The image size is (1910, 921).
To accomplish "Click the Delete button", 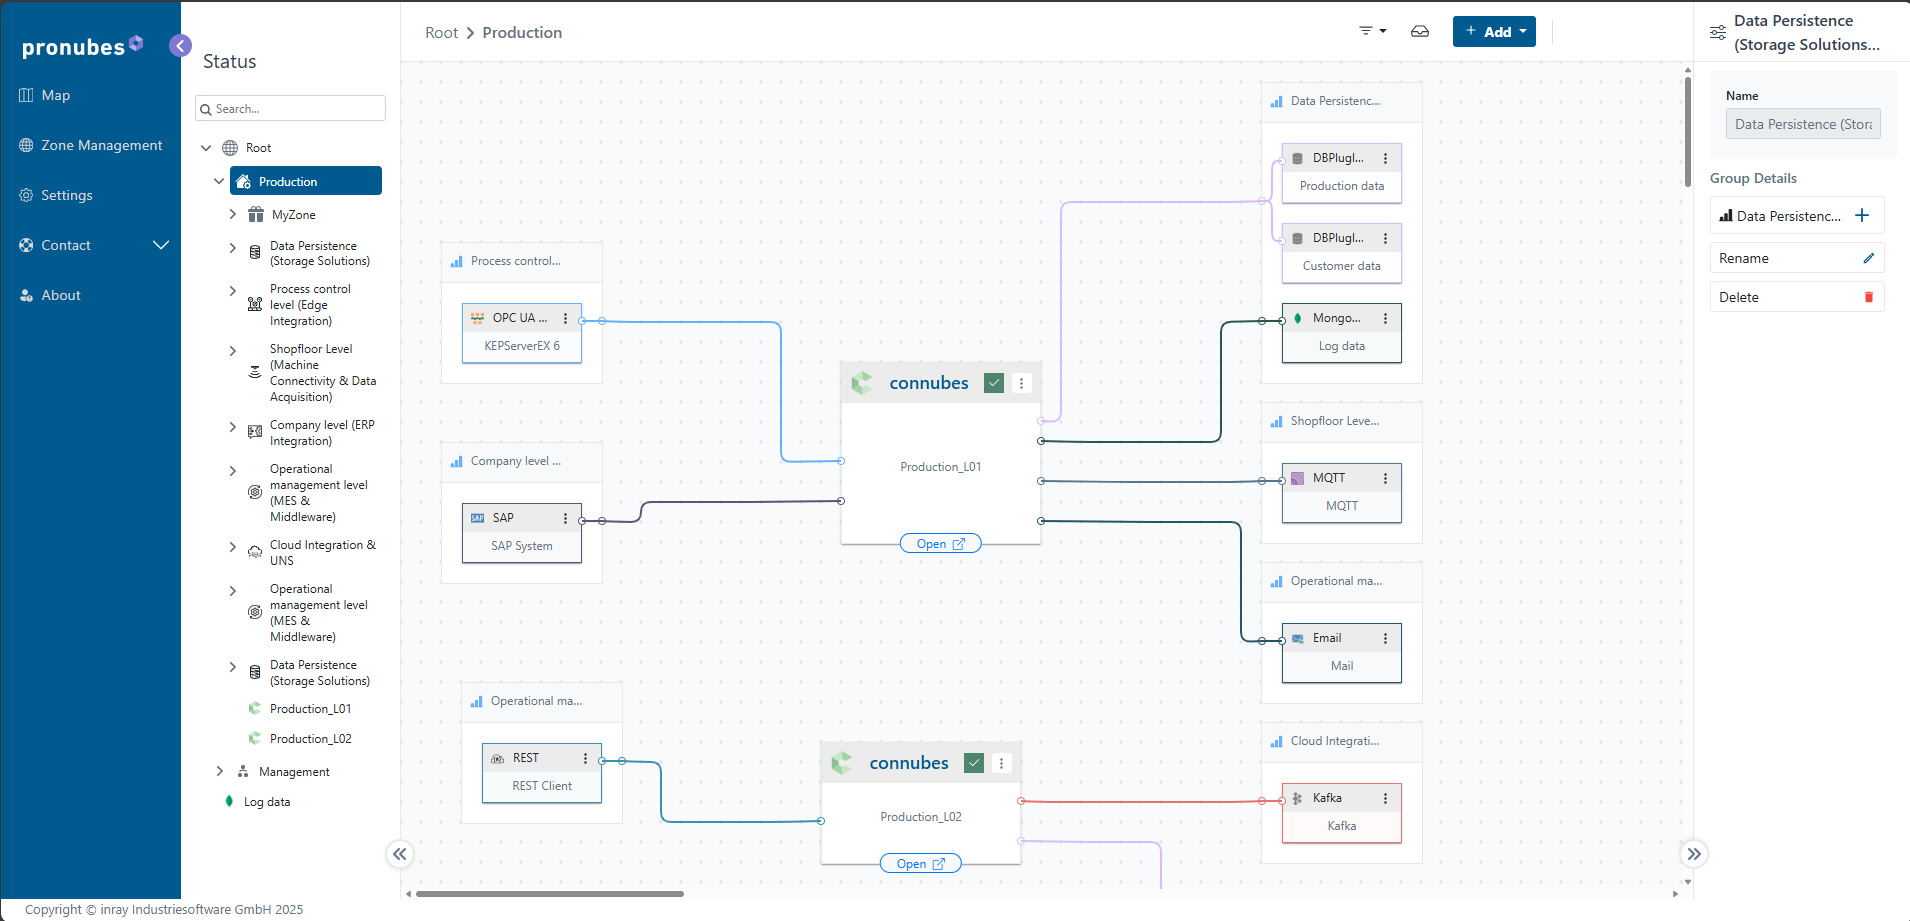I will coord(1797,297).
